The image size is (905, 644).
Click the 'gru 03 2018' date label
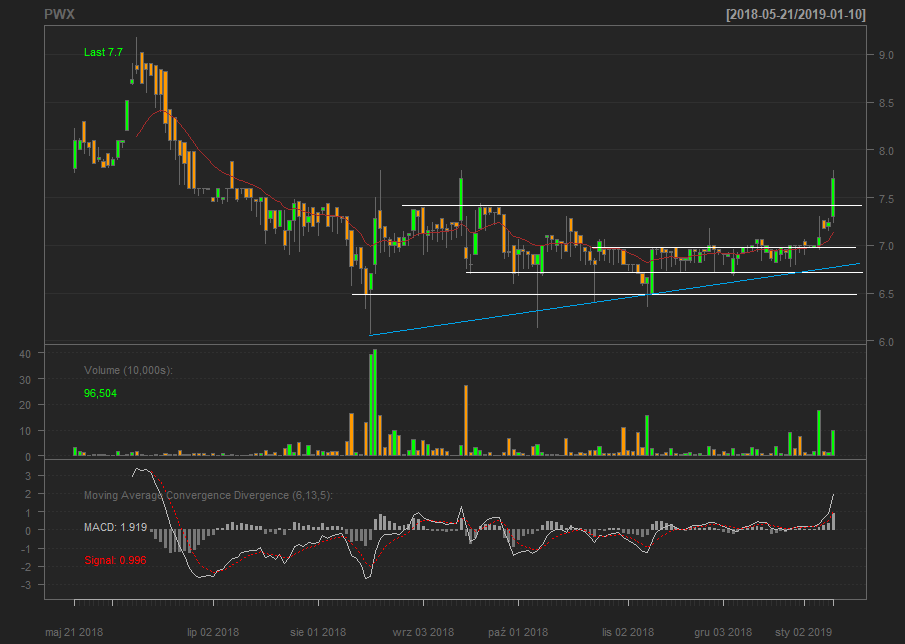(723, 632)
